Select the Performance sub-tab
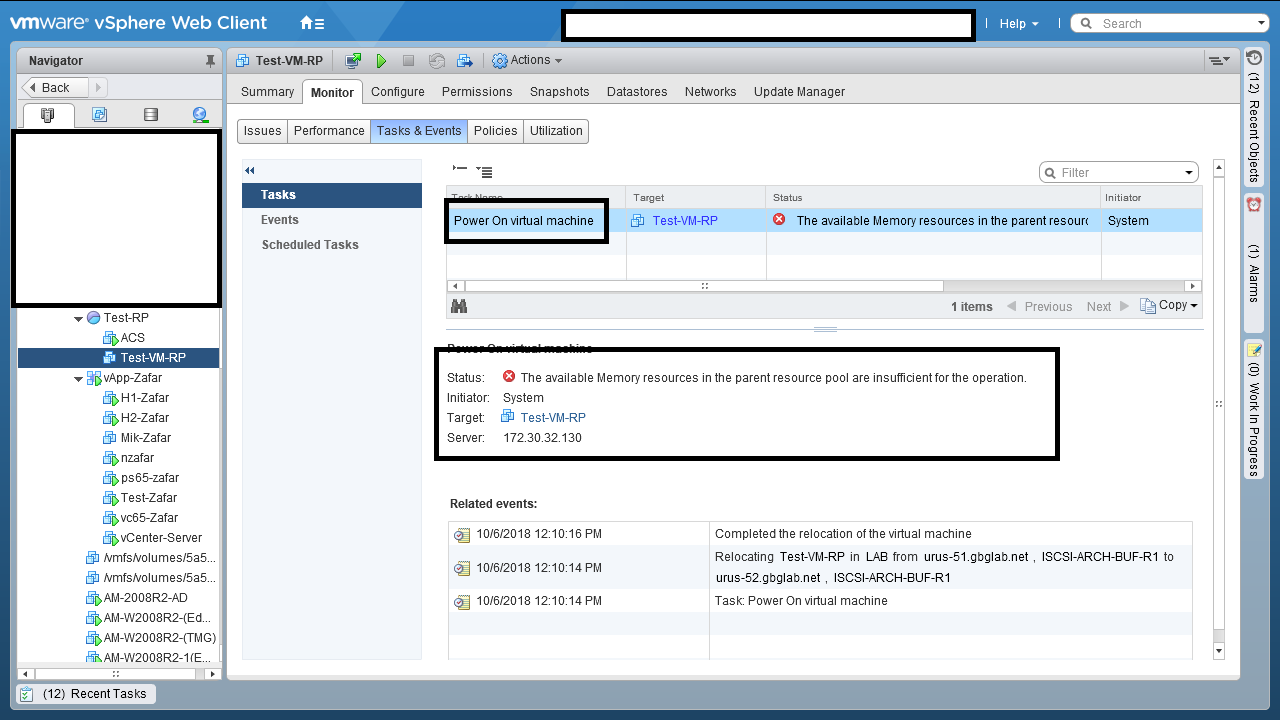Screen dimensions: 1280x720 (329, 131)
